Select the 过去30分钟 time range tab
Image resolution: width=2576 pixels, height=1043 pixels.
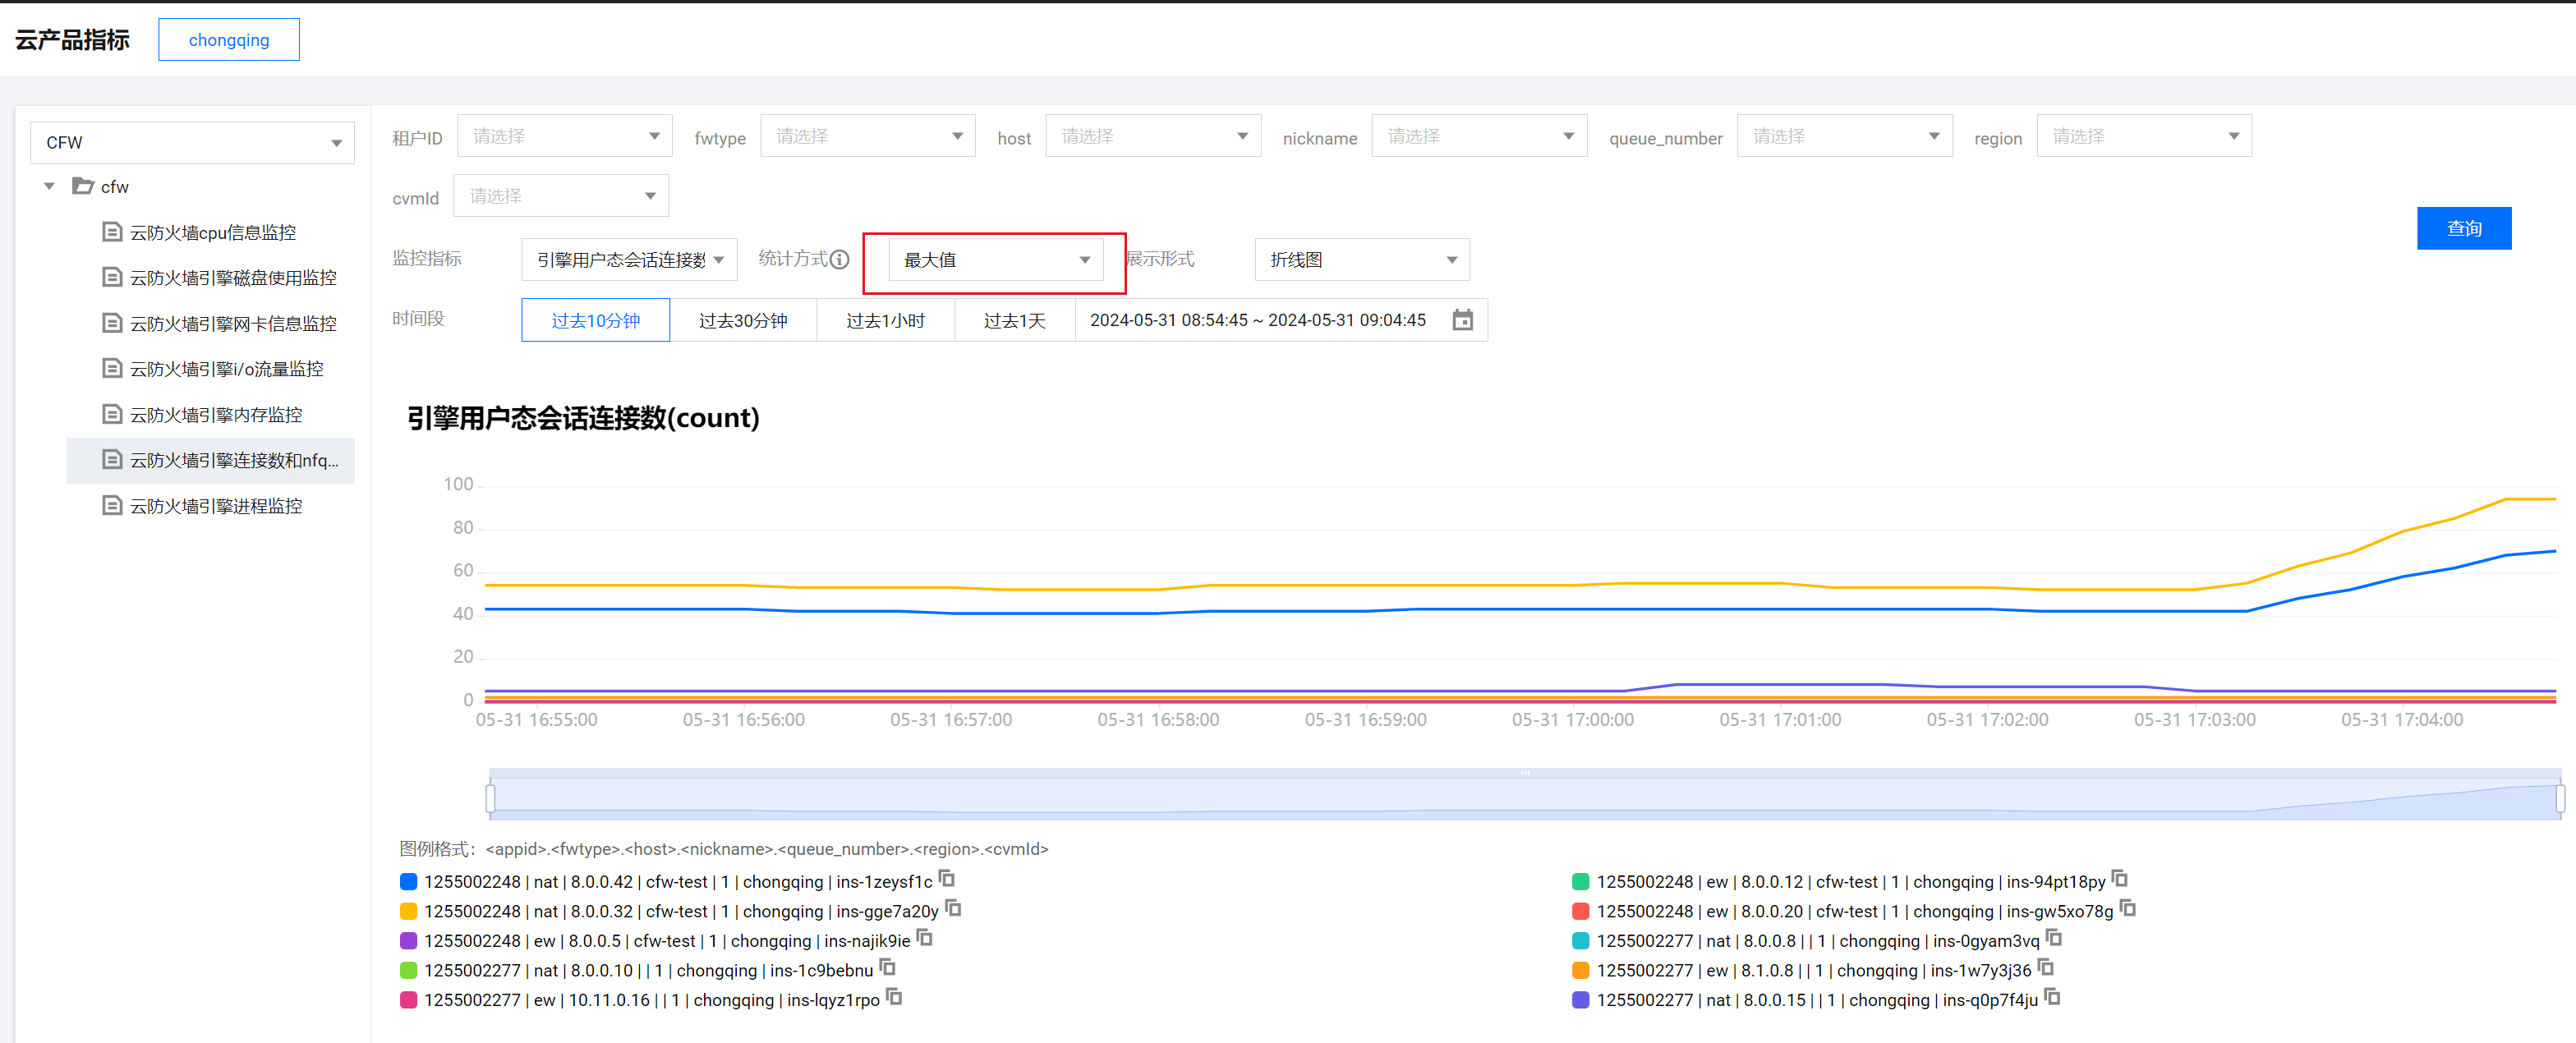tap(742, 321)
